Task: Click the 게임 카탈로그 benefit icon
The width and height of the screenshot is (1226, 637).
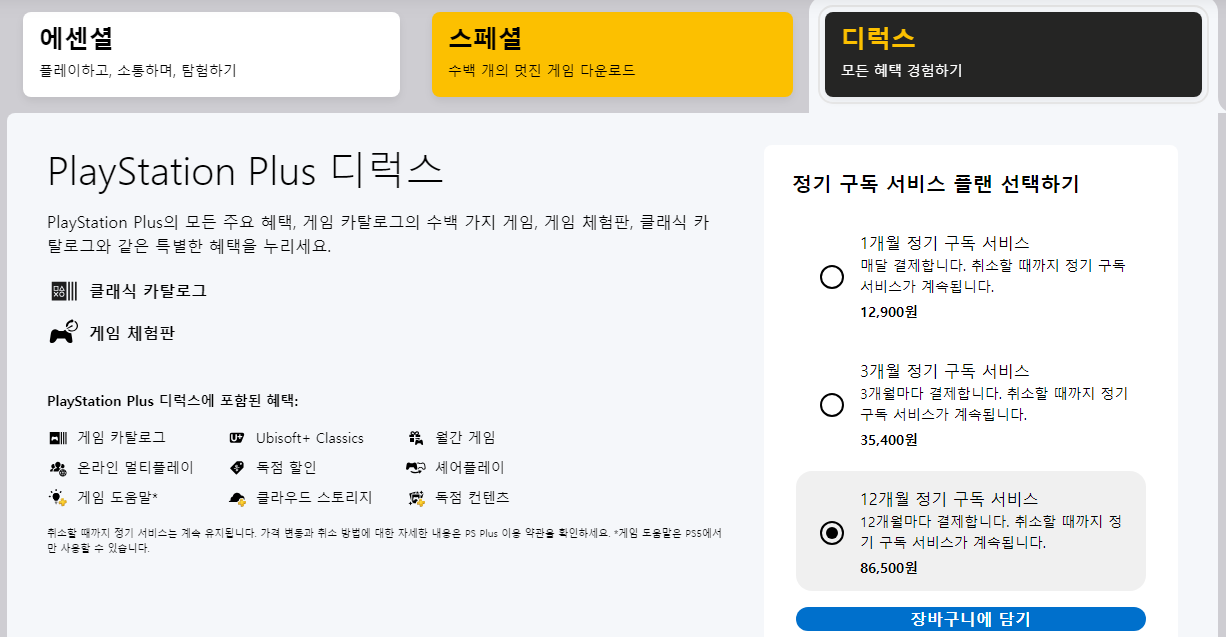Action: 56,438
